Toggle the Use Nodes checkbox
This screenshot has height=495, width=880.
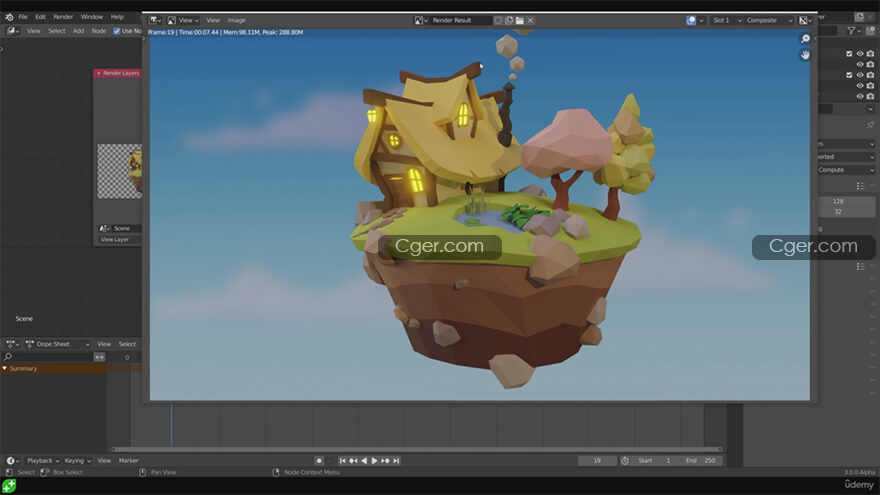click(117, 31)
